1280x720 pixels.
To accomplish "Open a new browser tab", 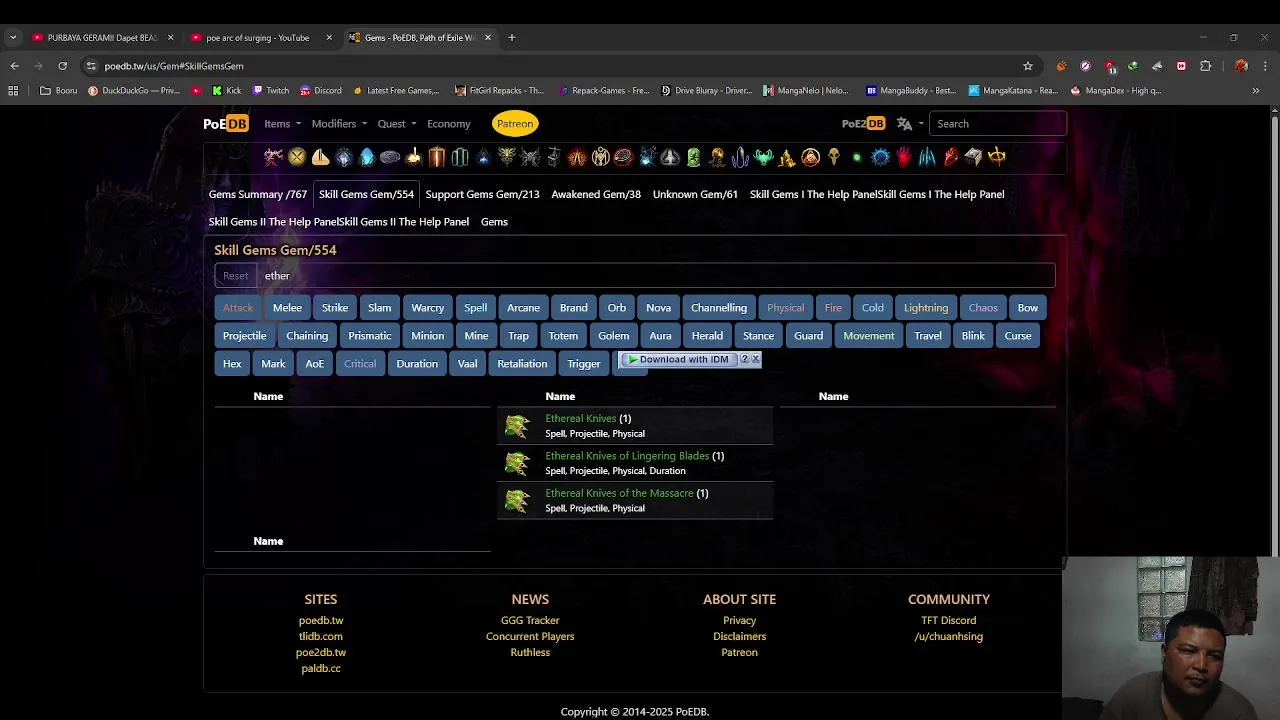I will coord(511,37).
